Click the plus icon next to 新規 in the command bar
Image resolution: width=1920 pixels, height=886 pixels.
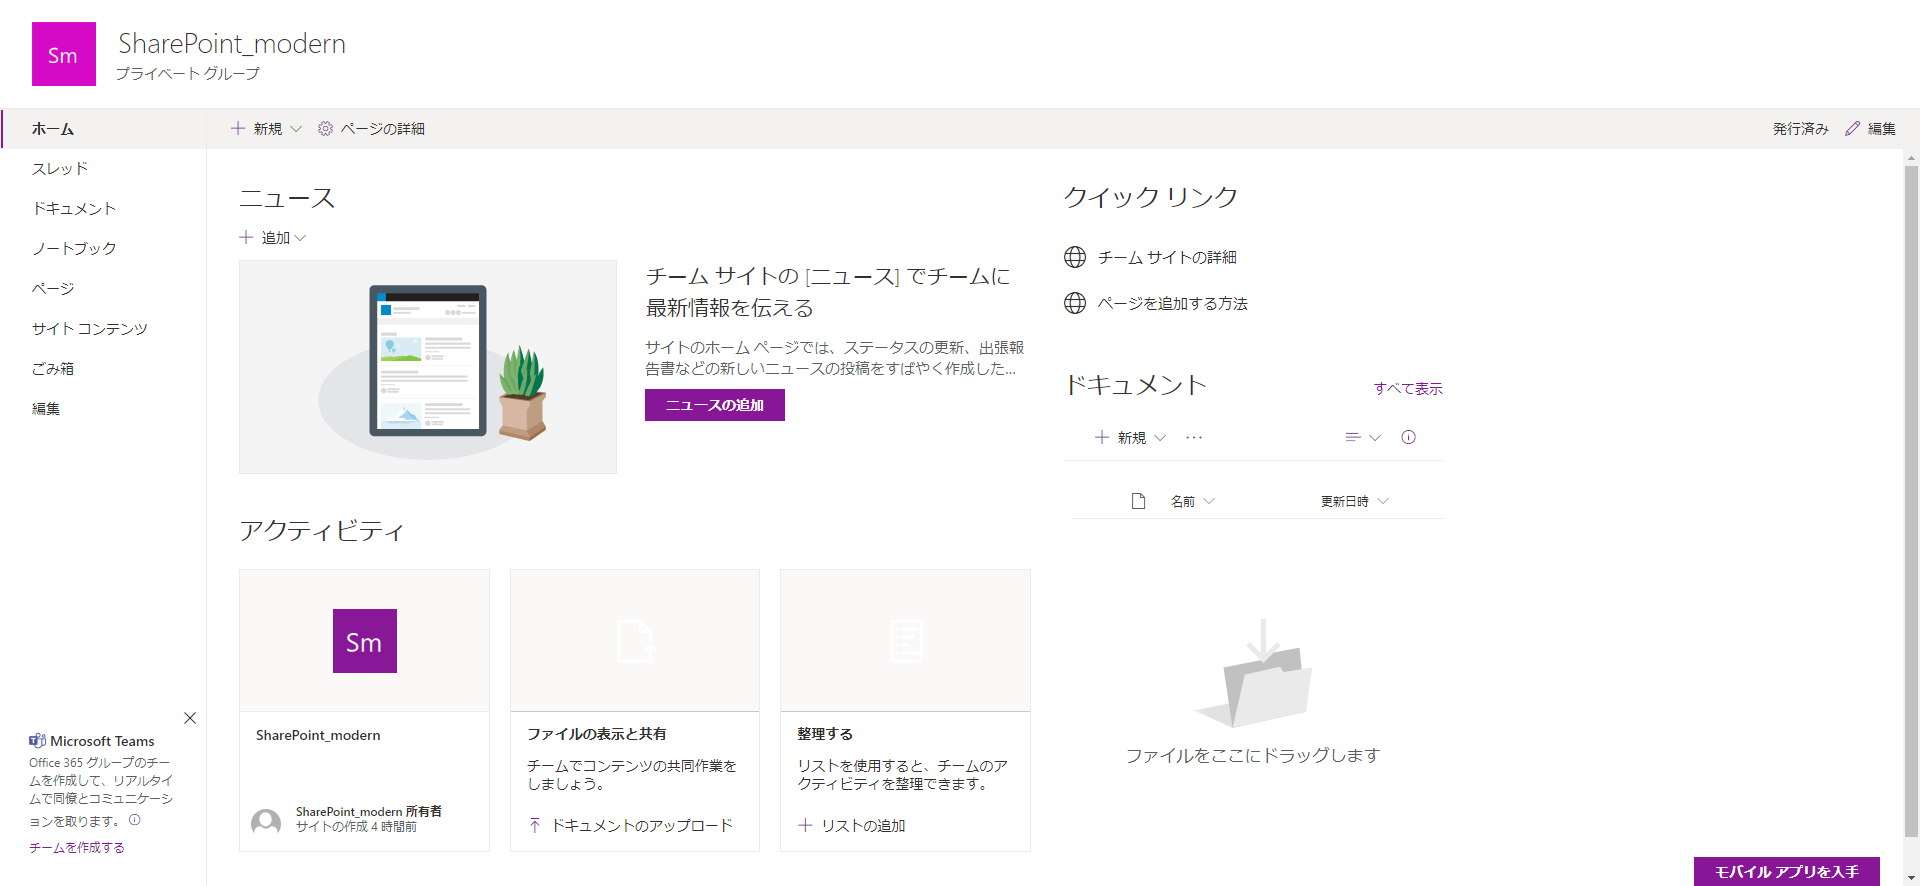pos(238,128)
